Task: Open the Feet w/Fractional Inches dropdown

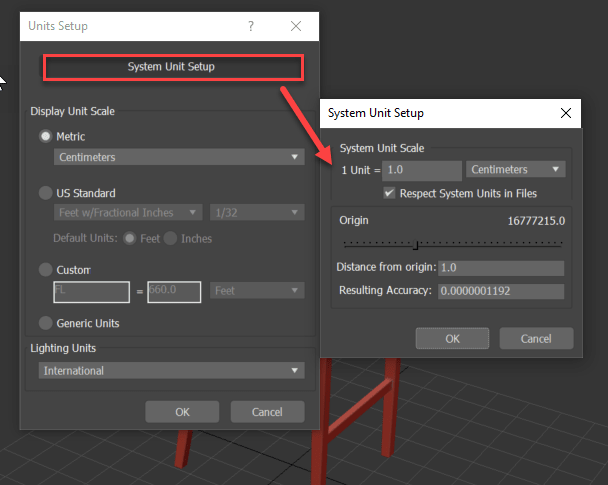Action: 128,212
